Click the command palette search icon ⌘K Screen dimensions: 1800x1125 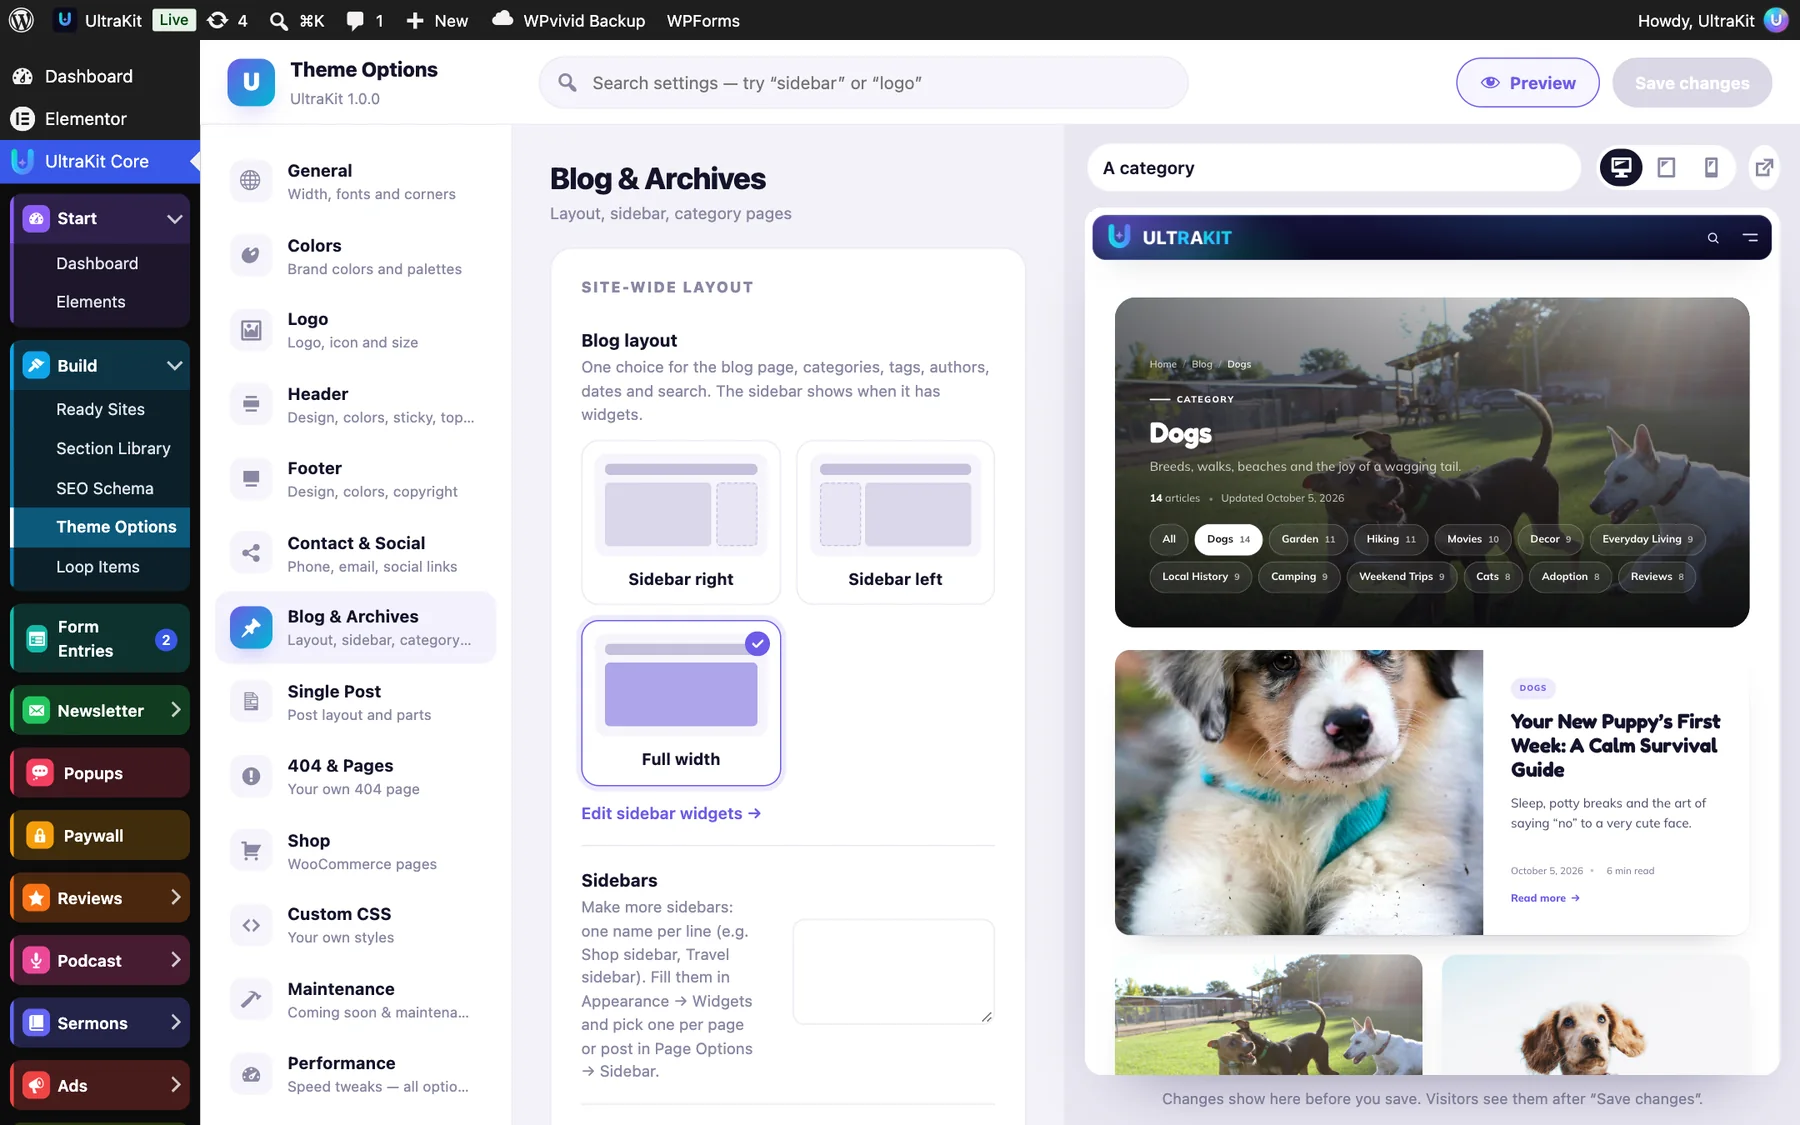[297, 20]
